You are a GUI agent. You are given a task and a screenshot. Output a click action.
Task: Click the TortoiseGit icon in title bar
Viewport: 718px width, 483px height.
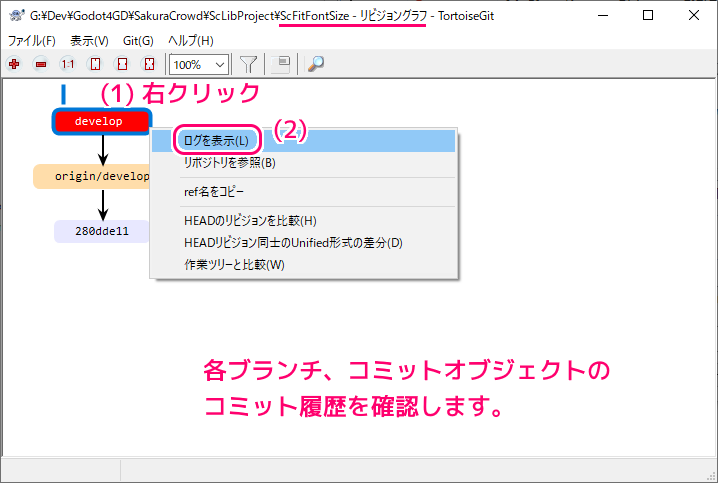[17, 16]
